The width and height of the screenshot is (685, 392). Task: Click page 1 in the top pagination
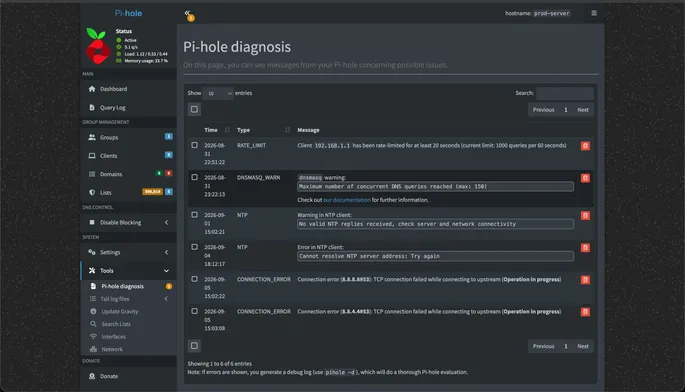coord(566,110)
